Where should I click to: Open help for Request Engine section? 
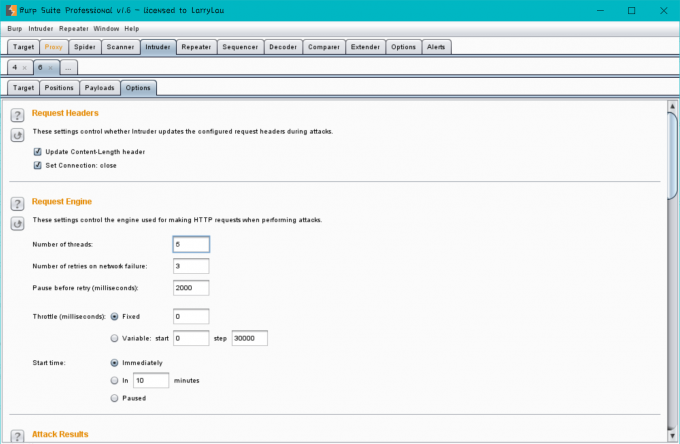pos(17,204)
